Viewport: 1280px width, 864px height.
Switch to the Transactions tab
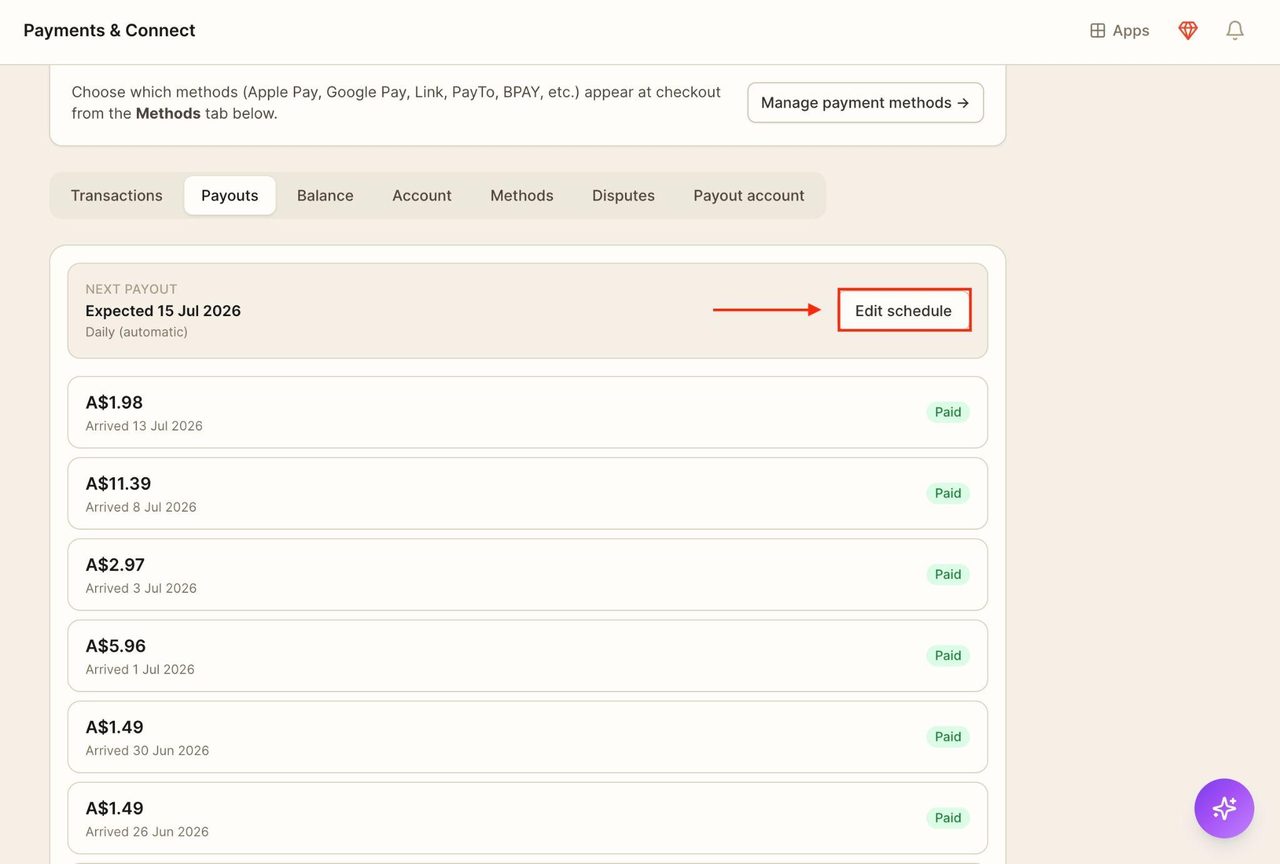point(116,195)
